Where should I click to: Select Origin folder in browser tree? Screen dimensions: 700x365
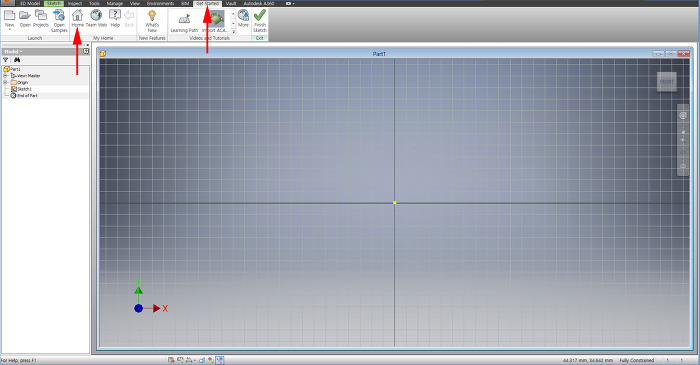point(19,83)
